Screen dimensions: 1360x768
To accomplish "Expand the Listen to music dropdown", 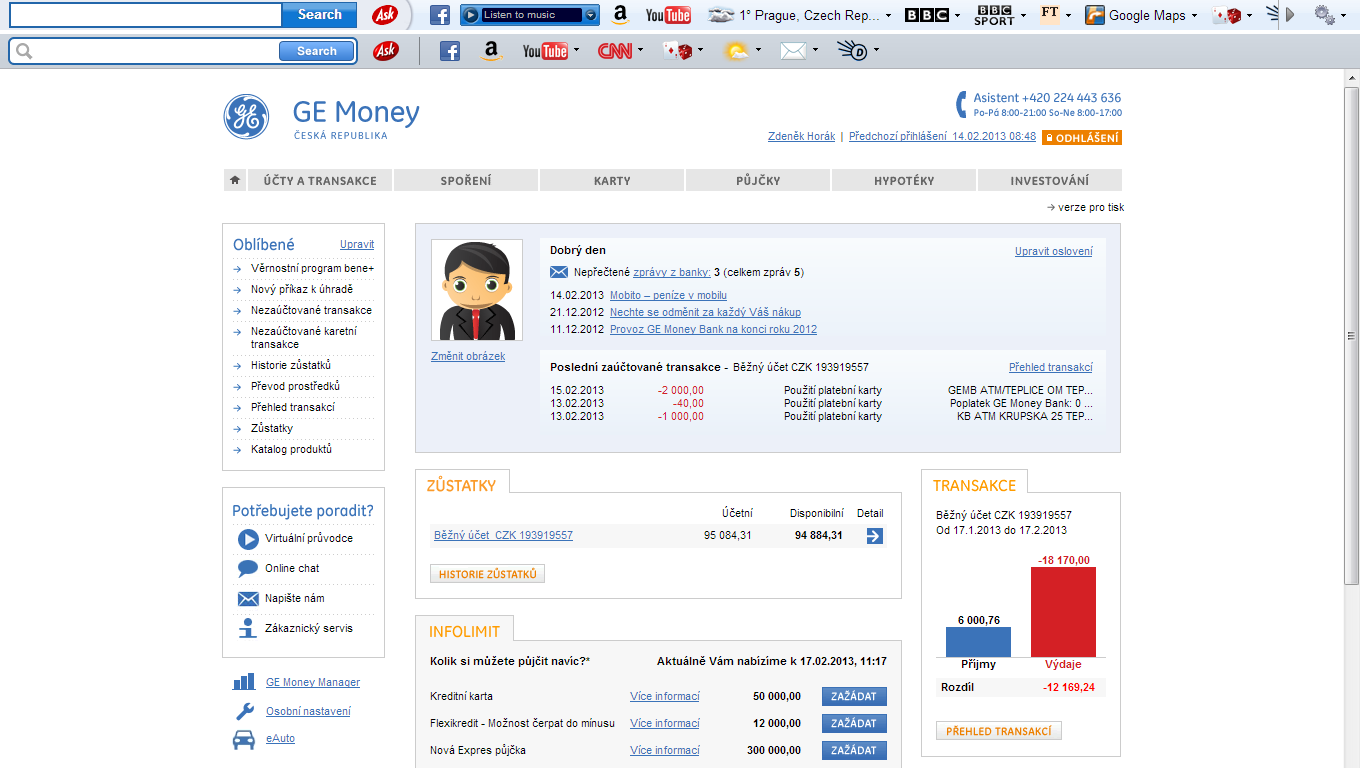I will coord(591,15).
